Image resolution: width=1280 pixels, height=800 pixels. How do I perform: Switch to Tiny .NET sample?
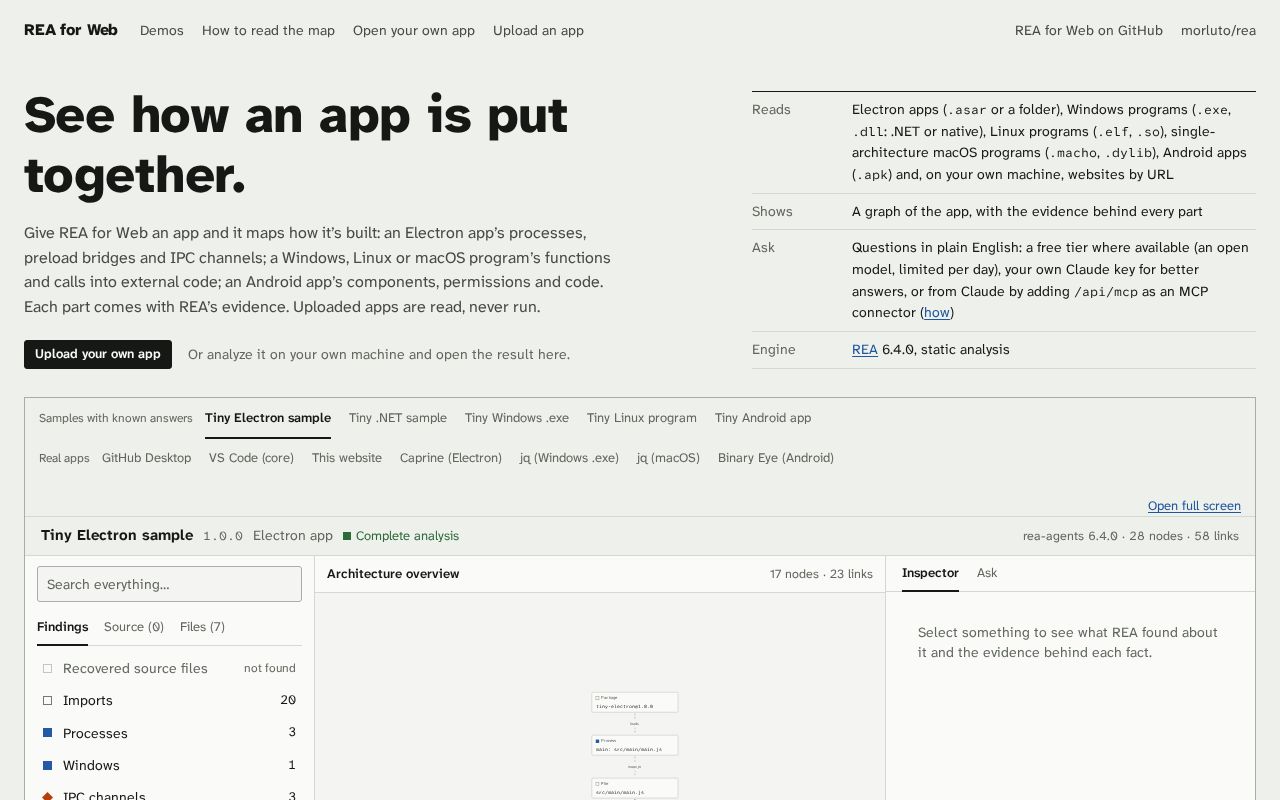pos(398,418)
